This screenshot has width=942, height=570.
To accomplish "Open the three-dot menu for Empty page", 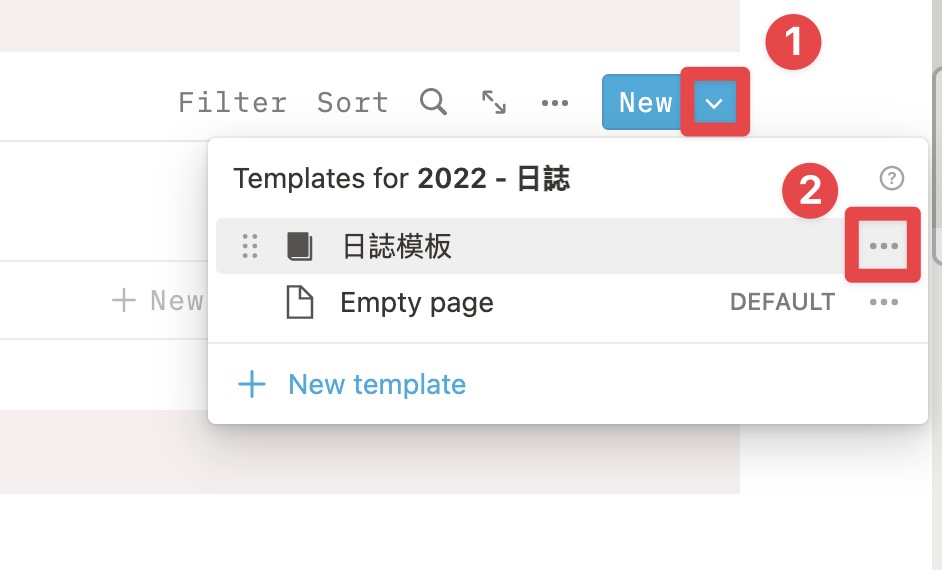I will pyautogui.click(x=884, y=302).
